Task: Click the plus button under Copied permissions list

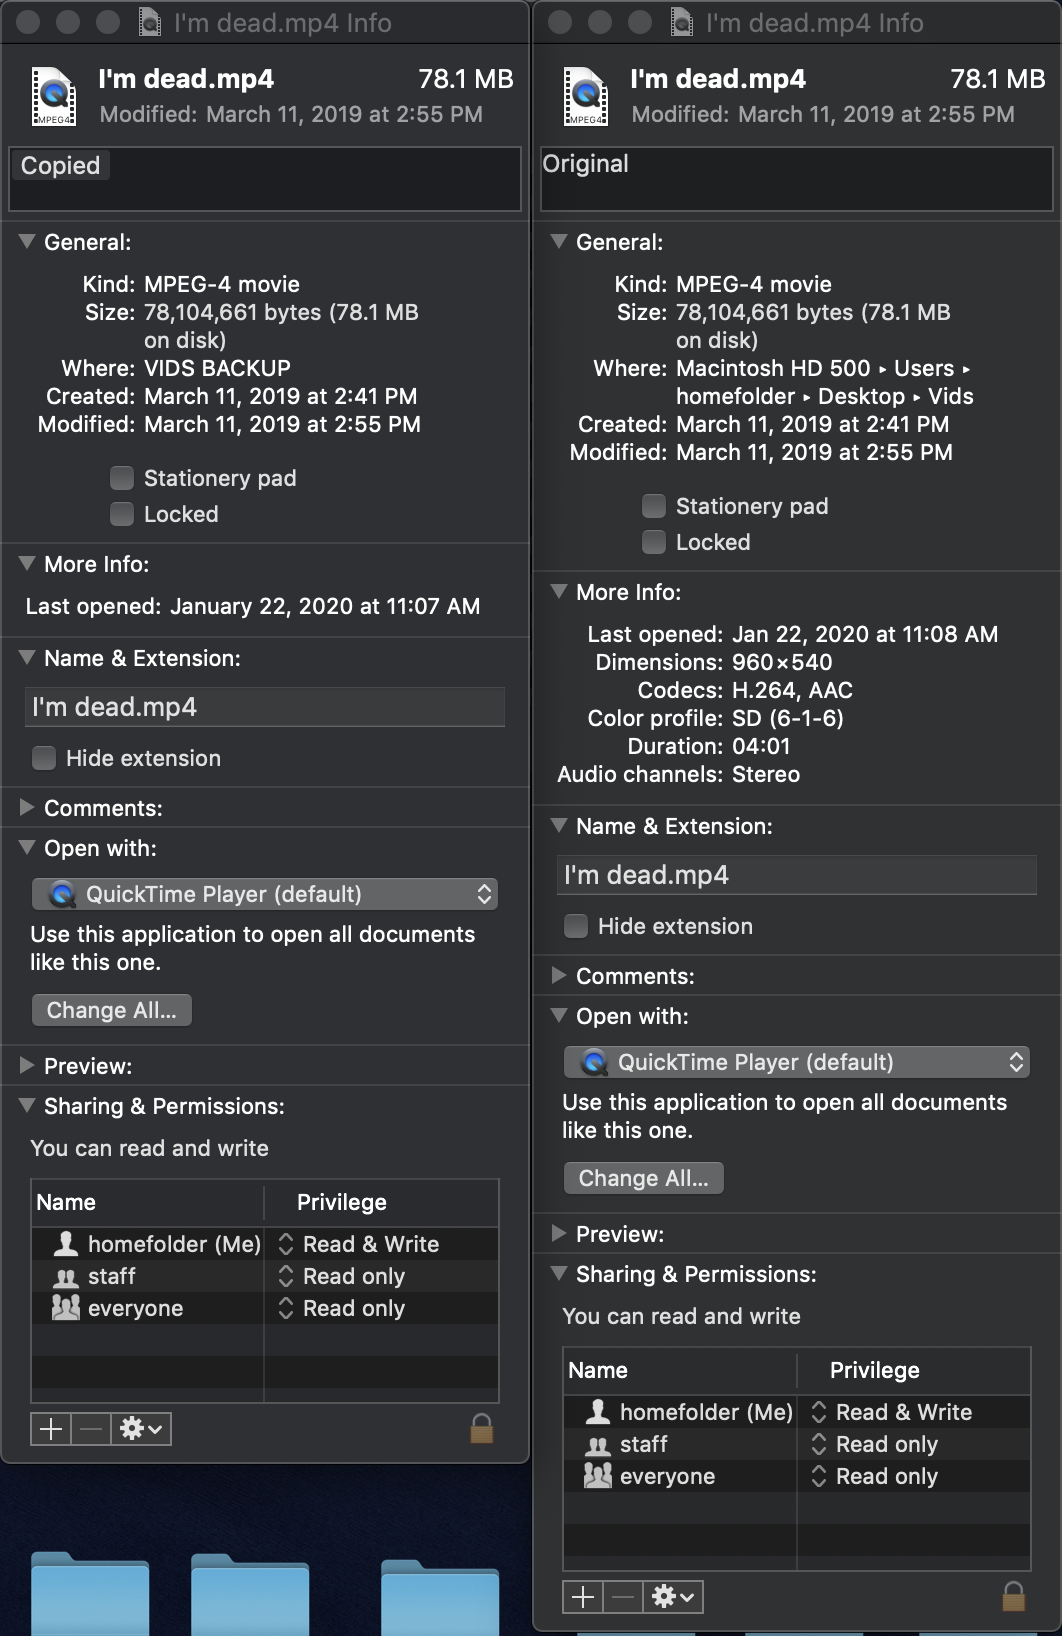Action: pos(51,1429)
